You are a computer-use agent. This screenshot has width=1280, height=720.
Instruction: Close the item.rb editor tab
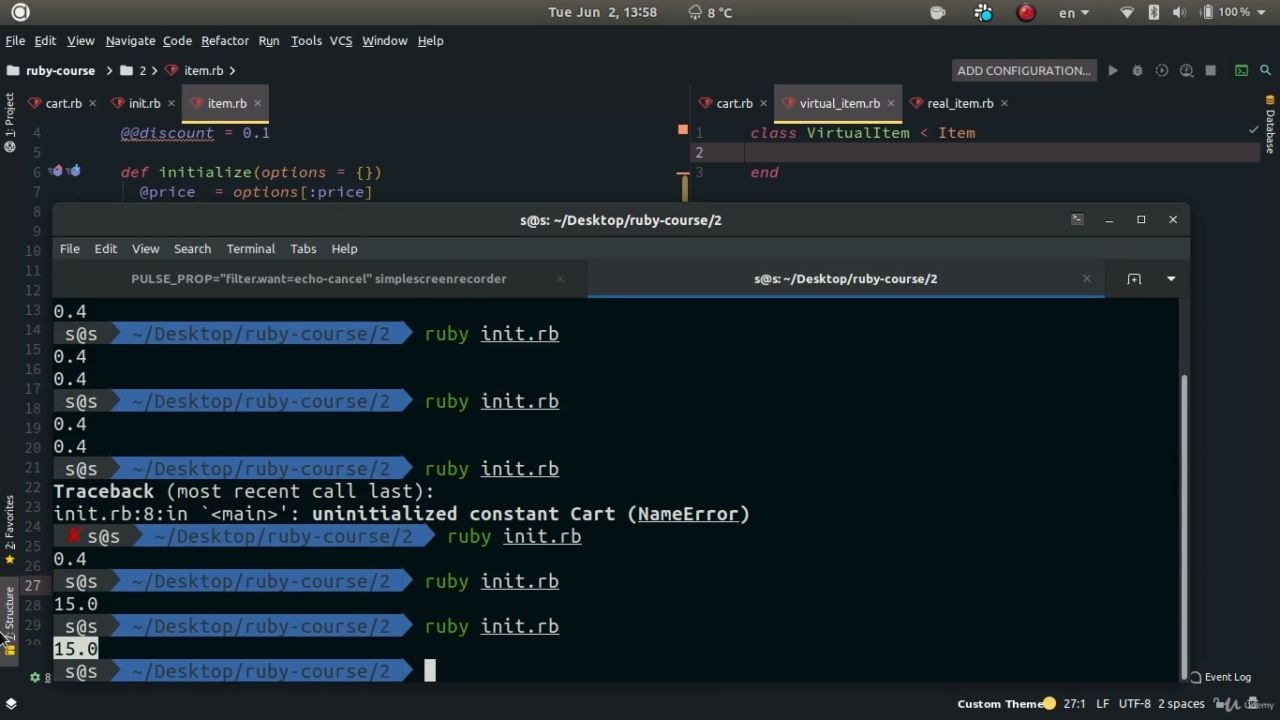click(x=257, y=103)
